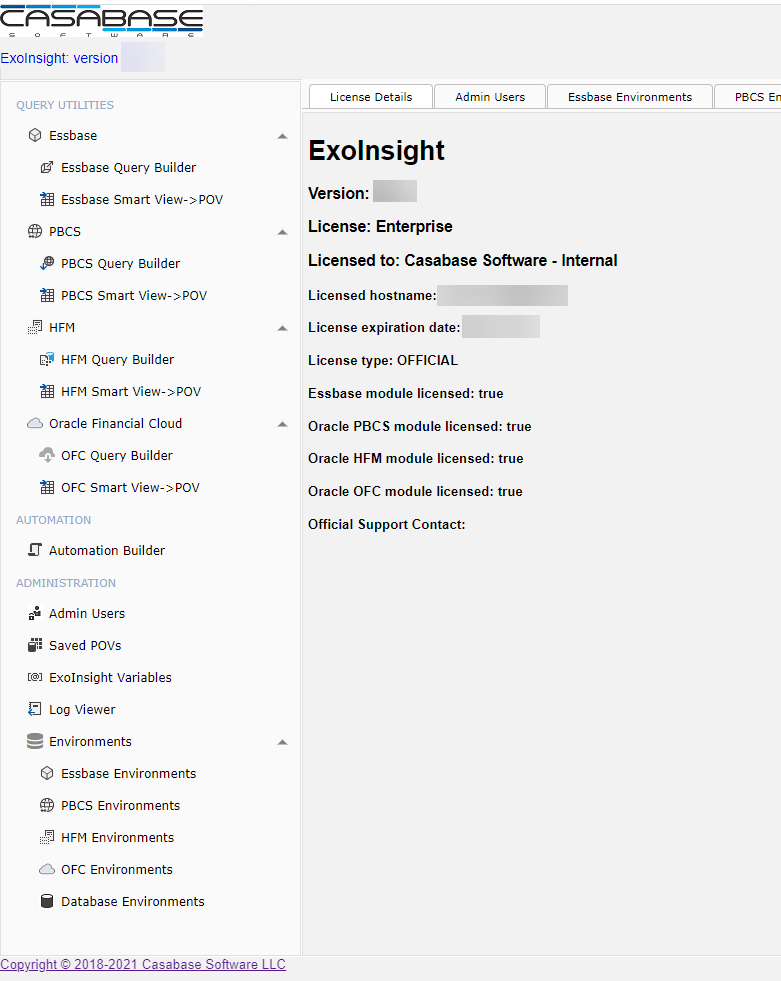Open Database Environments
Viewport: 781px width, 981px height.
tap(133, 901)
